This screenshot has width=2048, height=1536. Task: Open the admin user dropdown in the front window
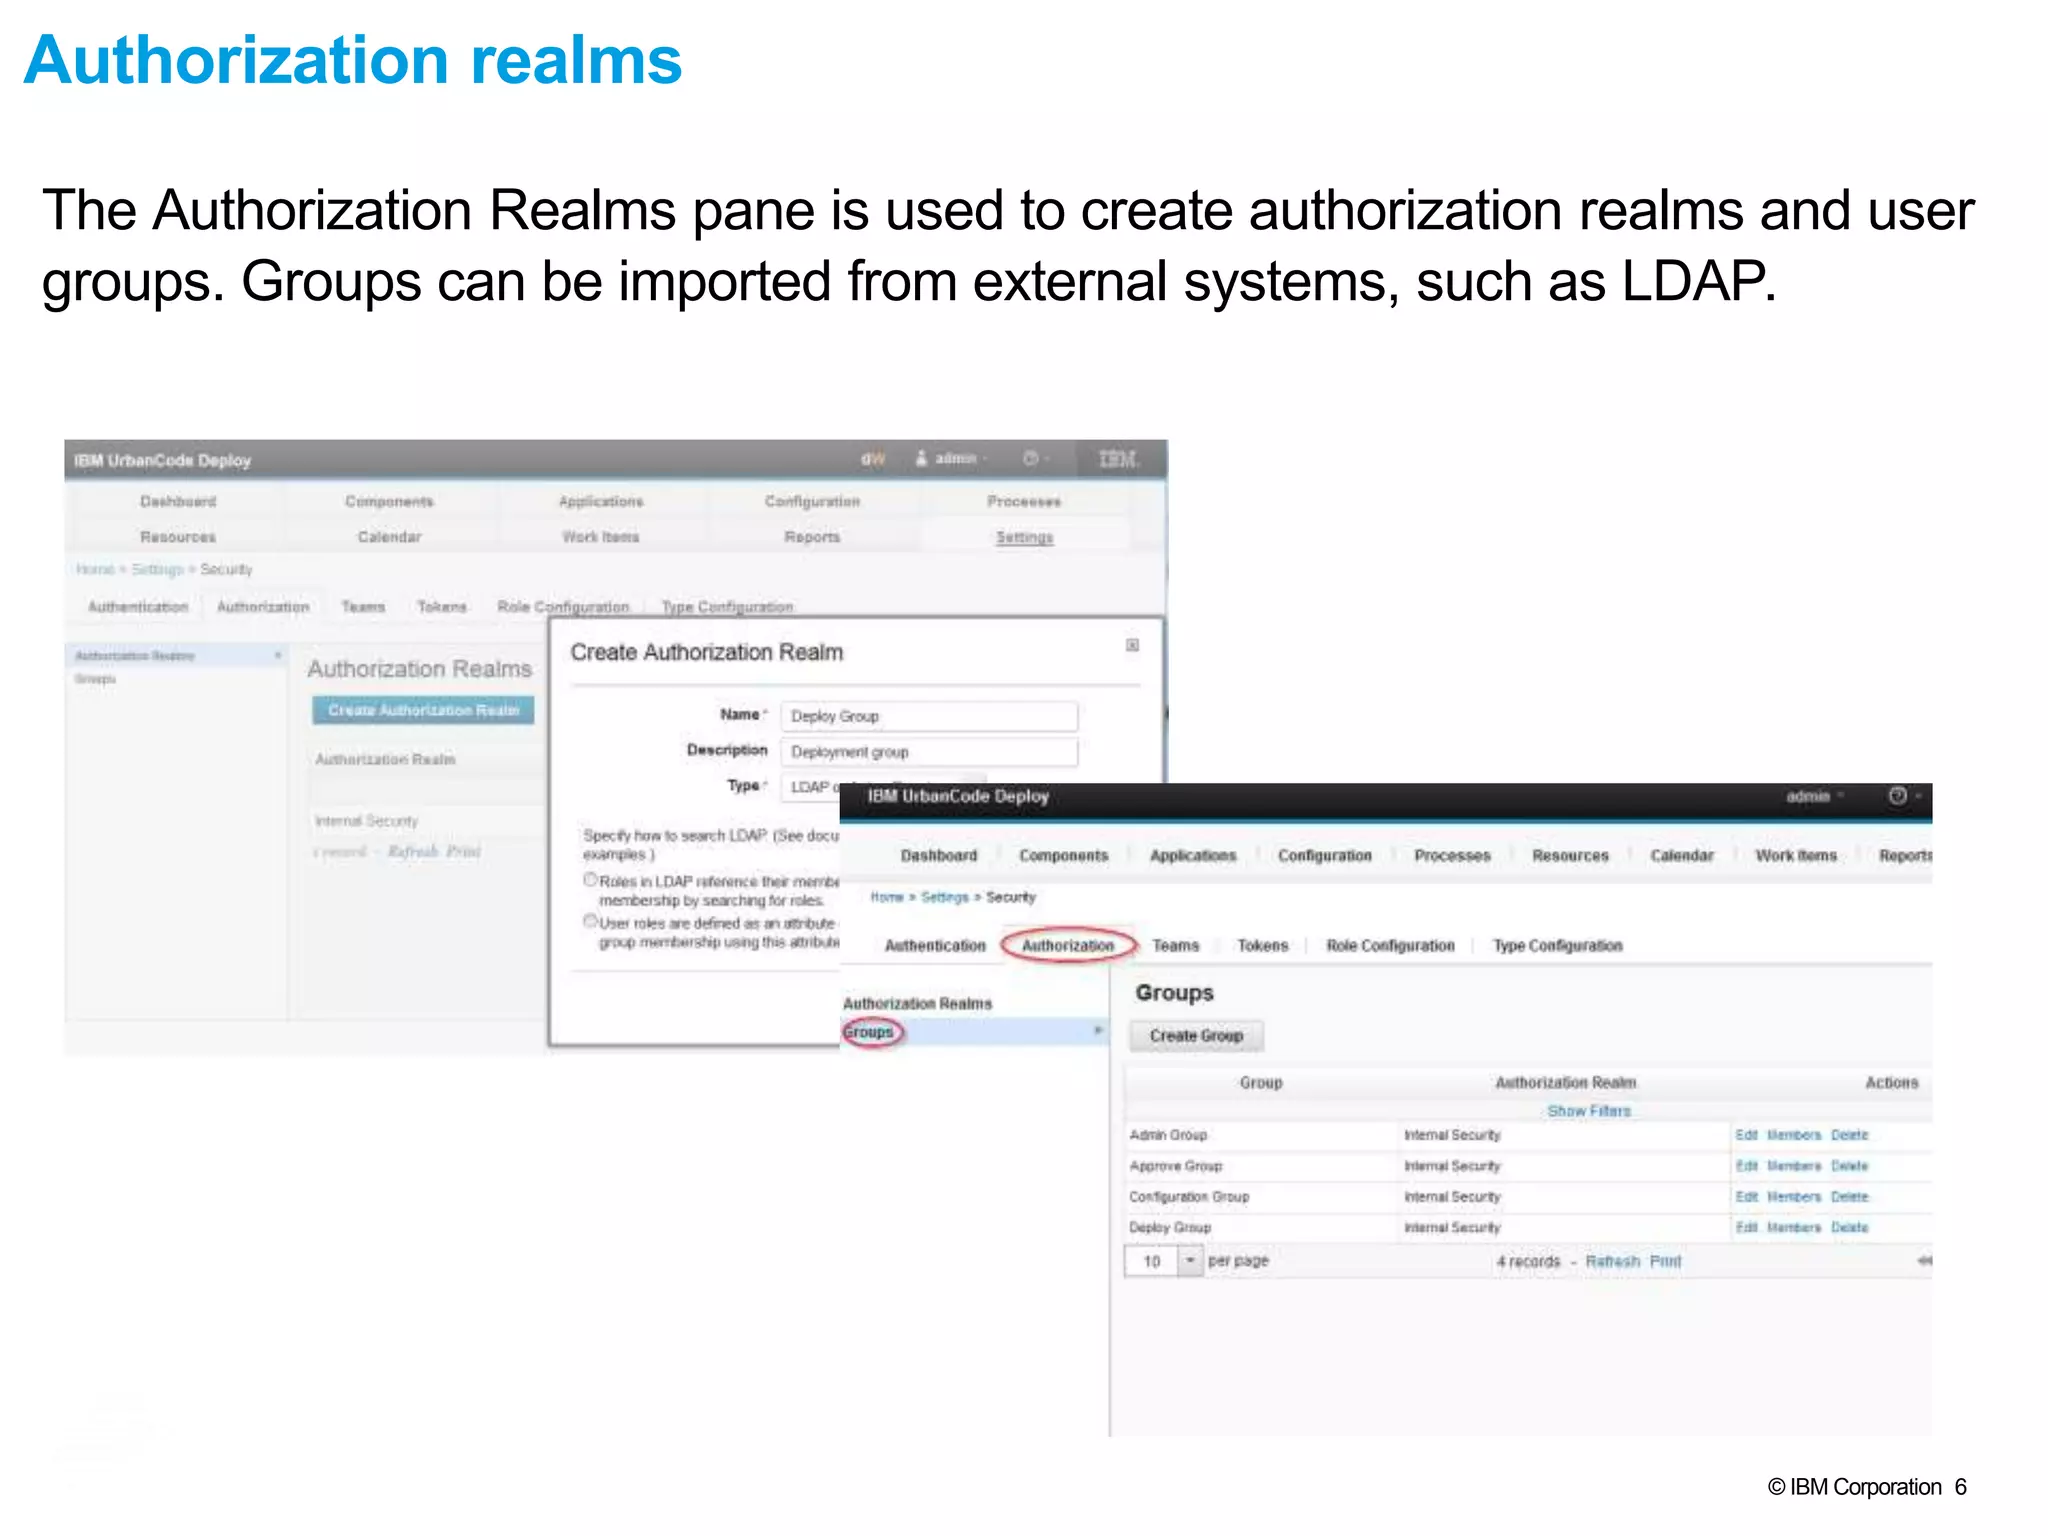tap(1815, 796)
